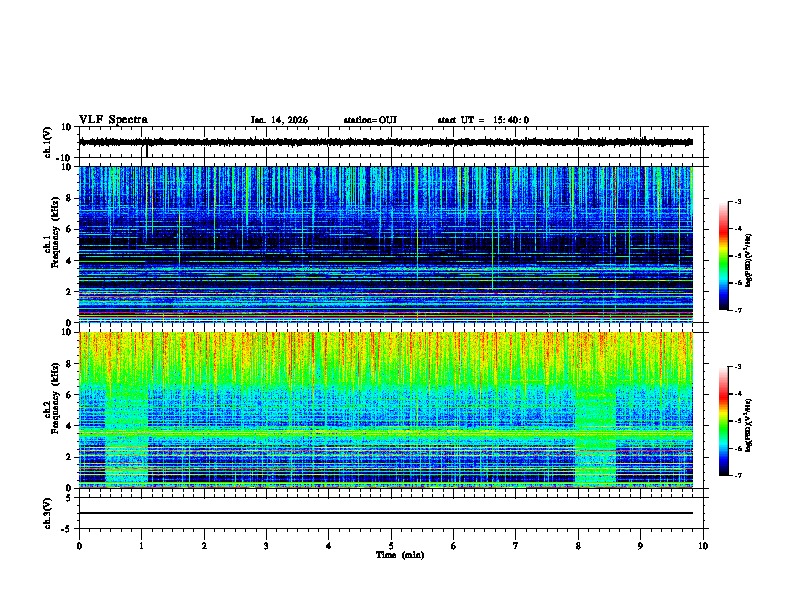The image size is (792, 612).
Task: Click the "VLF Spectra" plot title
Action: [113, 120]
